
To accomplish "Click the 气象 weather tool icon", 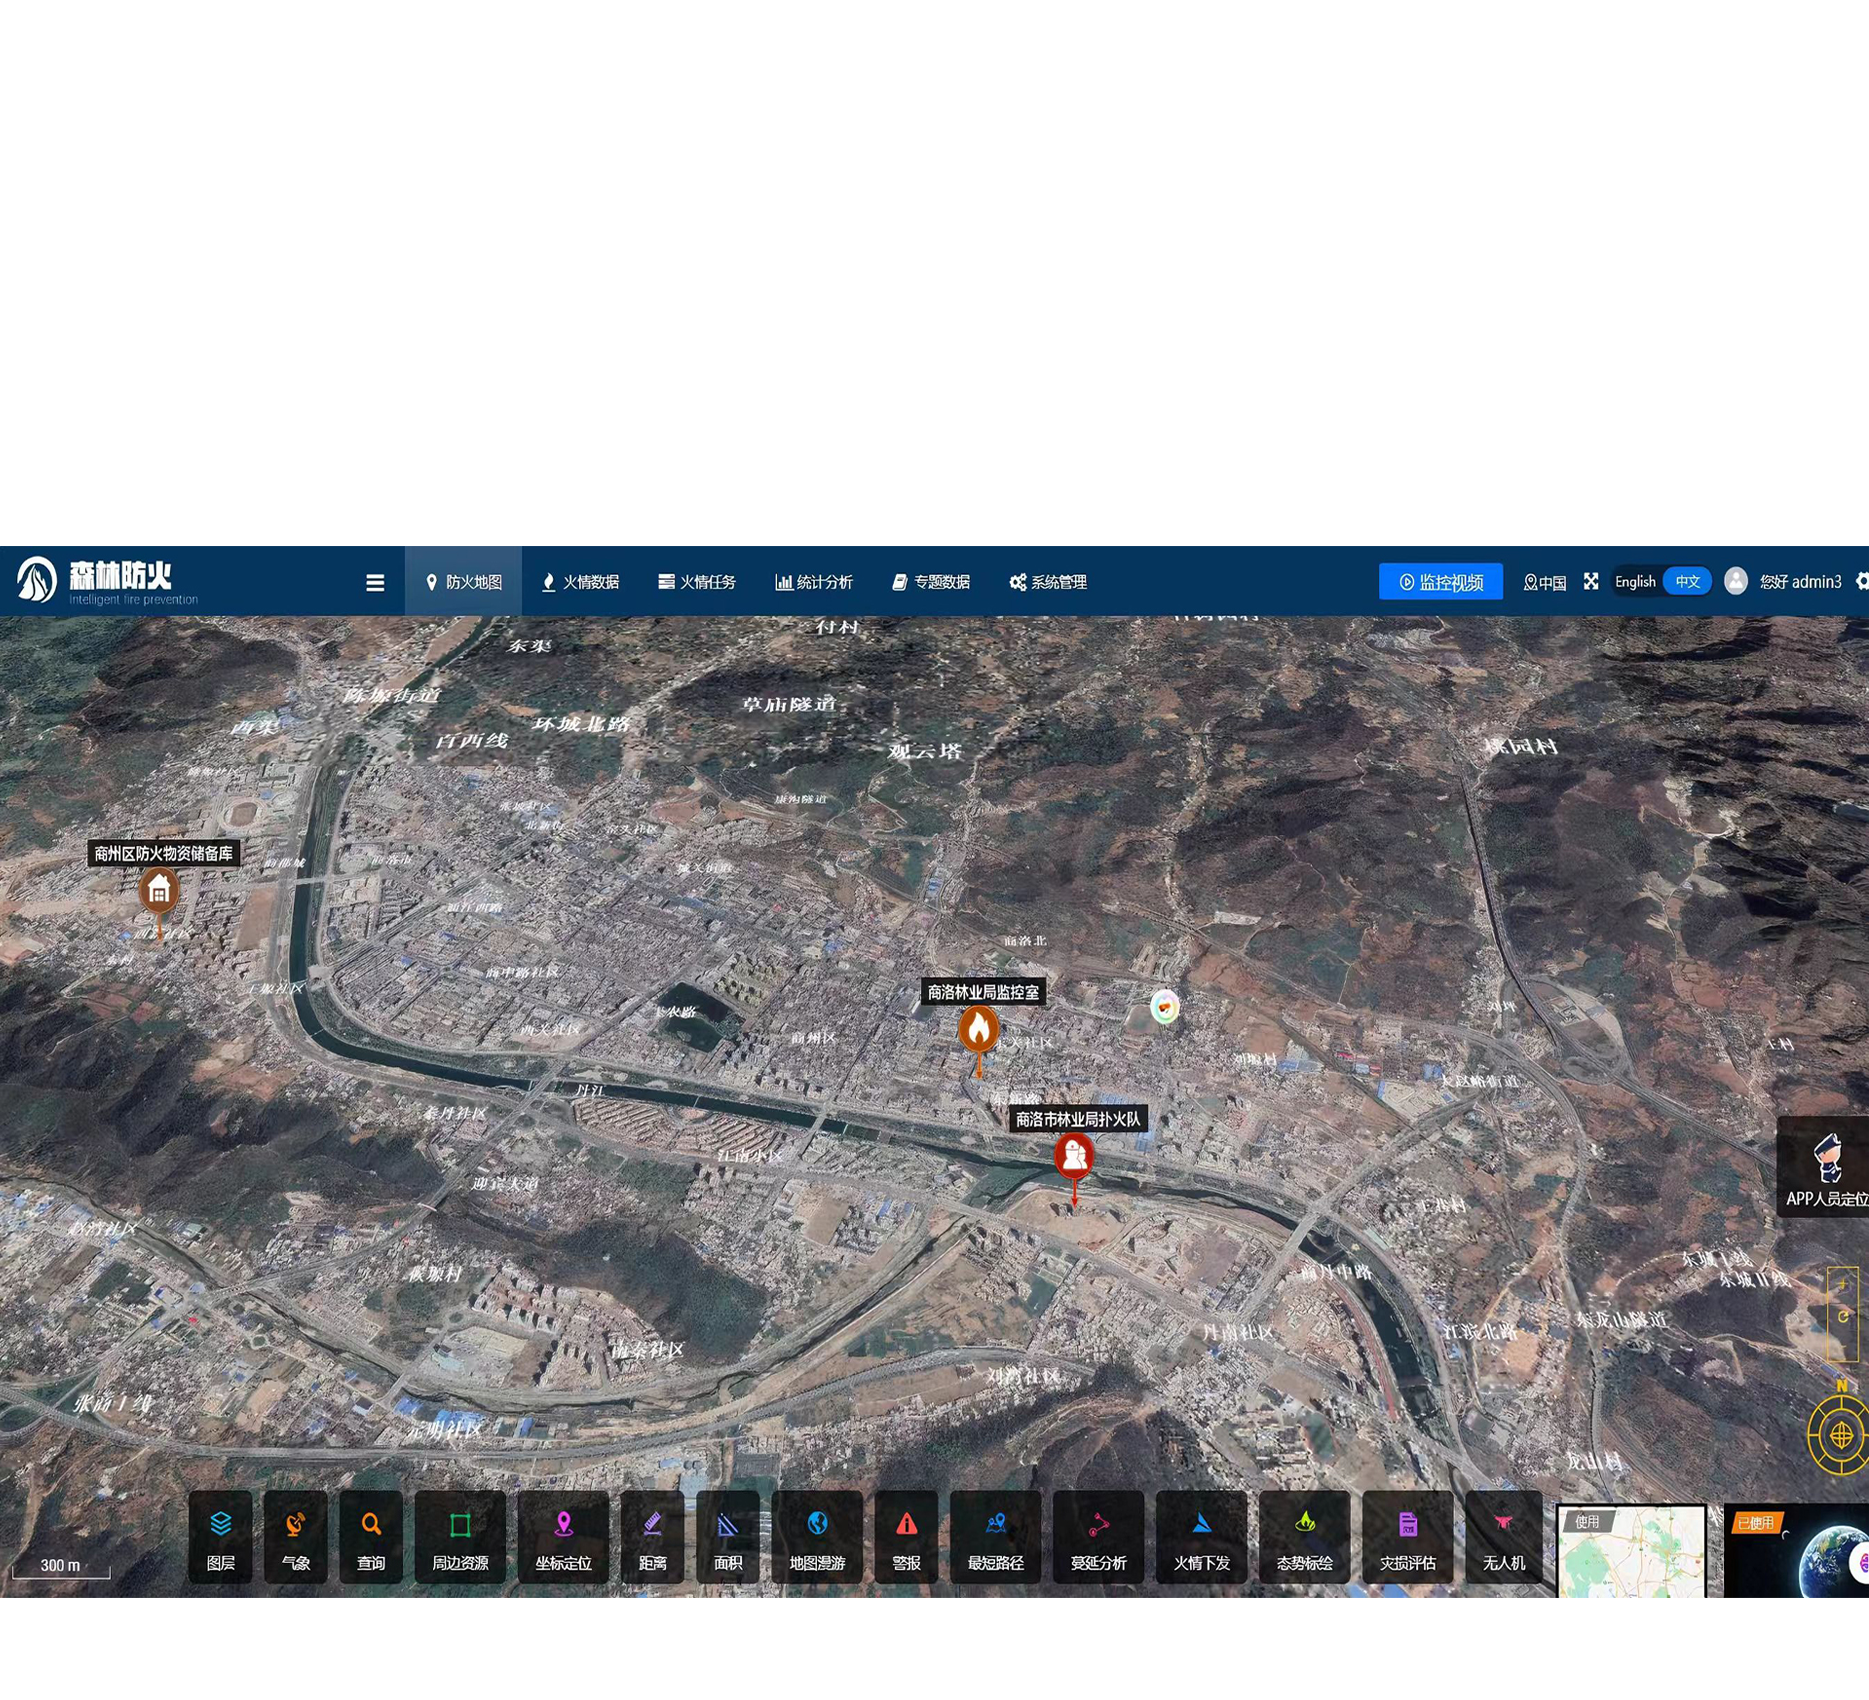I will pos(296,1537).
